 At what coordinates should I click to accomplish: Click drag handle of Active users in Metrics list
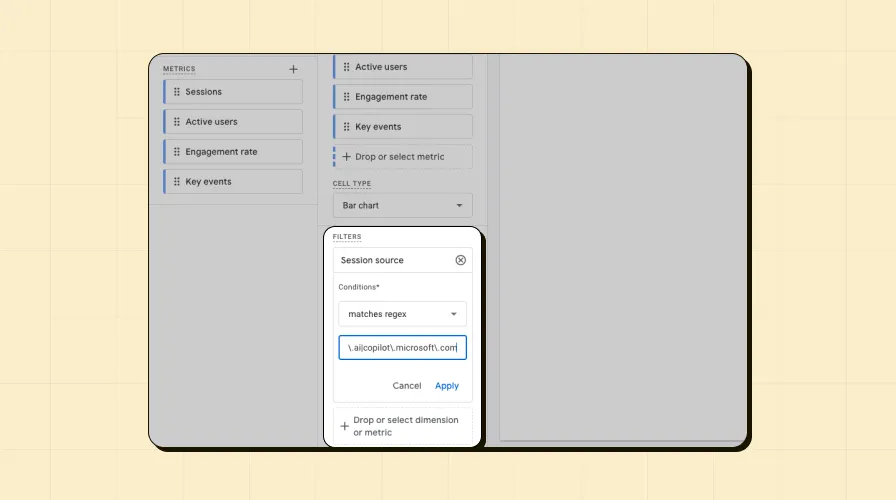tap(177, 122)
